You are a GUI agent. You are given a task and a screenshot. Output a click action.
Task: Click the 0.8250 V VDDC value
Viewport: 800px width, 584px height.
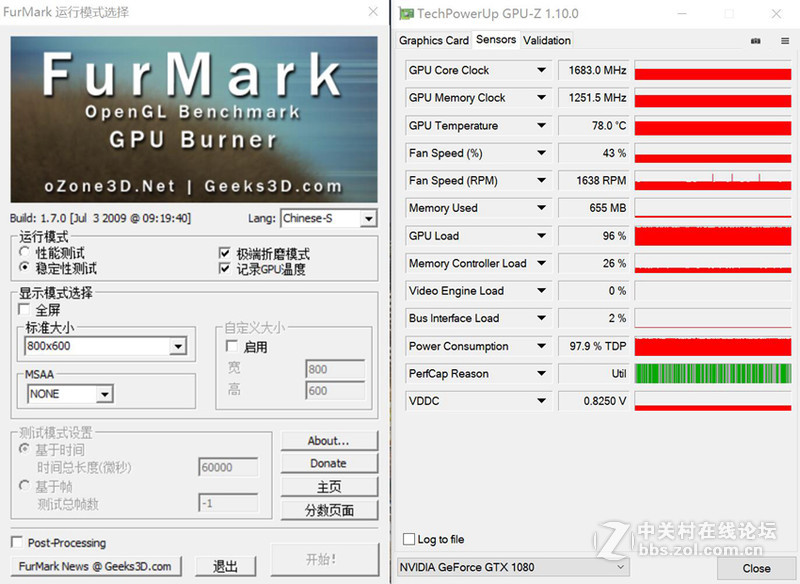(x=594, y=401)
